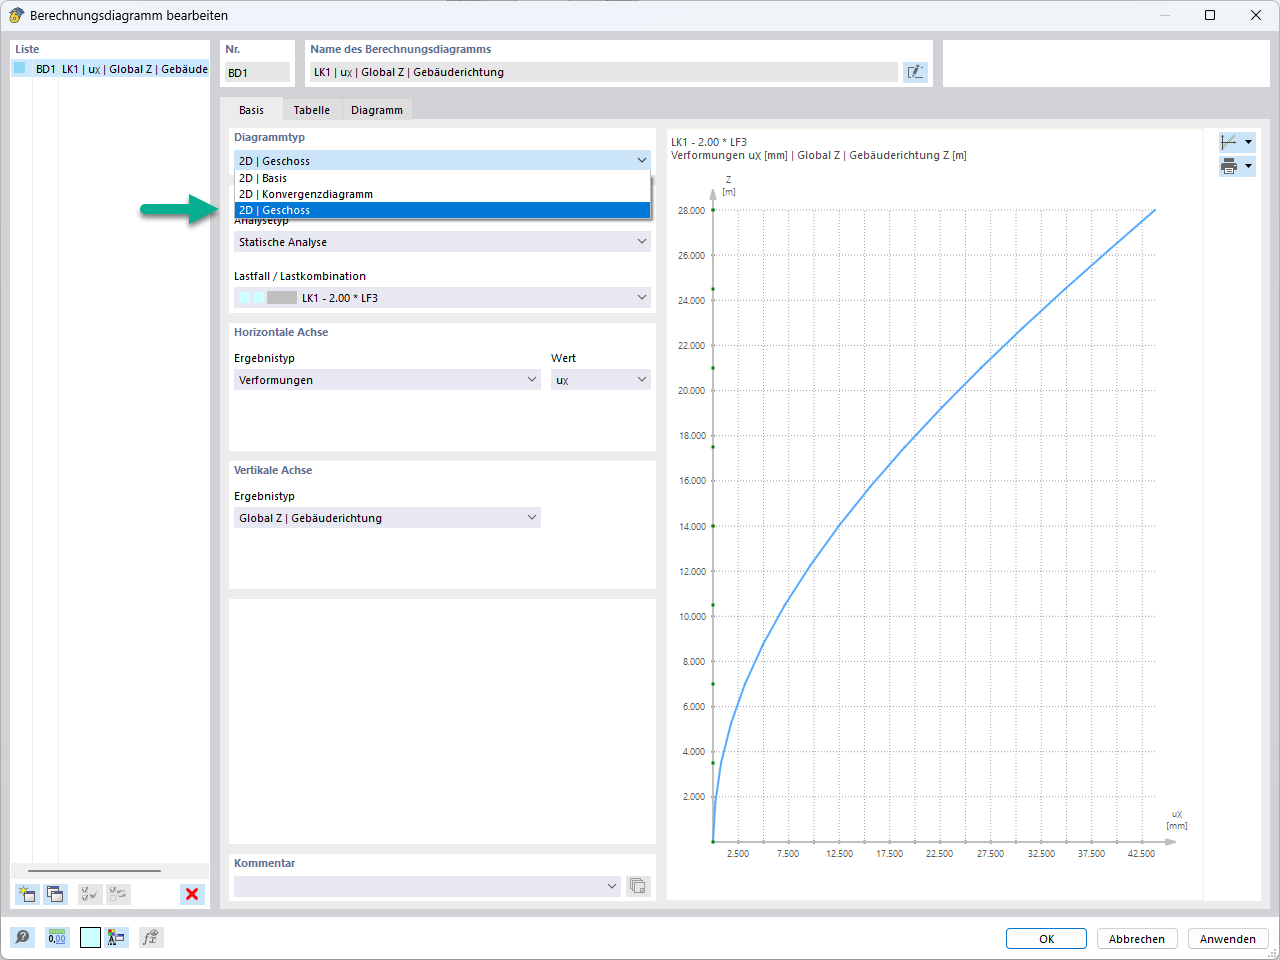
Task: Confirm the dialog with OK
Action: point(1046,939)
